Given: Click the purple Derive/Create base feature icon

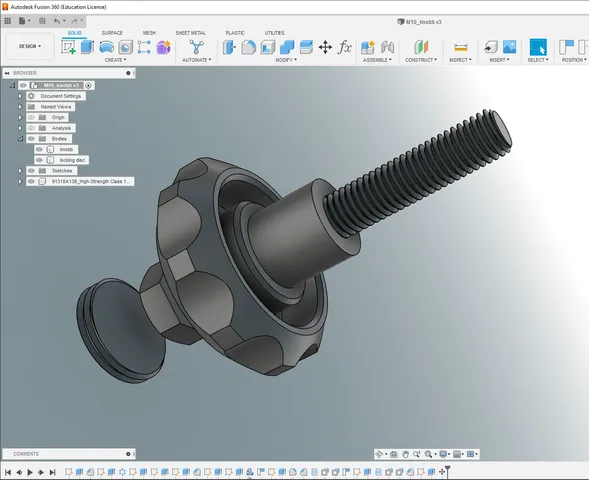Looking at the screenshot, I should point(163,47).
